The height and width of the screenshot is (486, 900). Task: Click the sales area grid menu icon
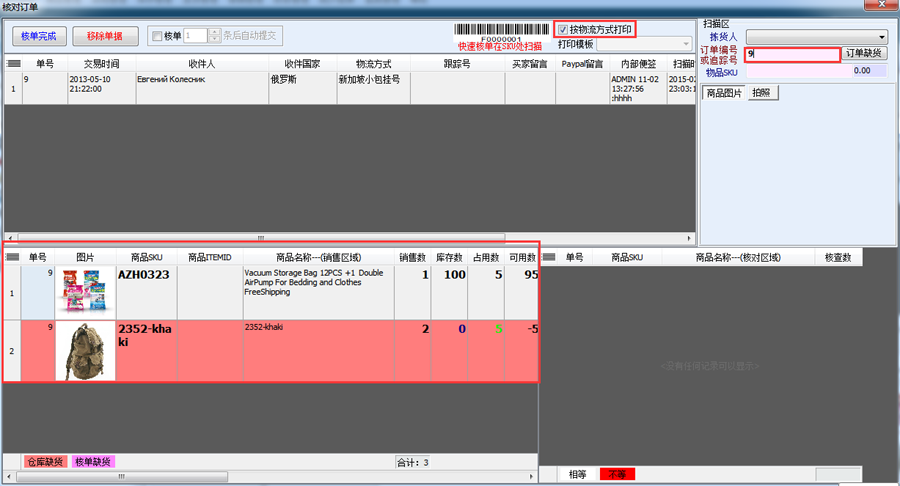pos(14,257)
